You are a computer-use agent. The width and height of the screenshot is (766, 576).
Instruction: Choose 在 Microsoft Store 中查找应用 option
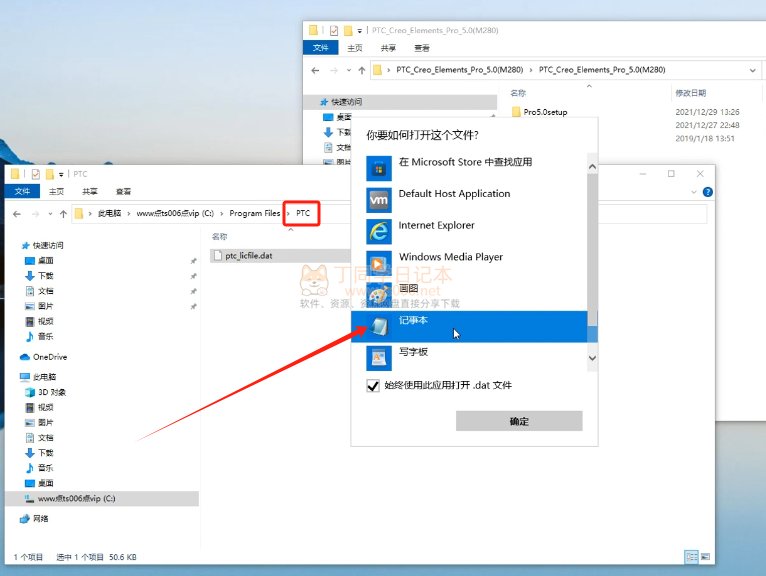pos(465,162)
